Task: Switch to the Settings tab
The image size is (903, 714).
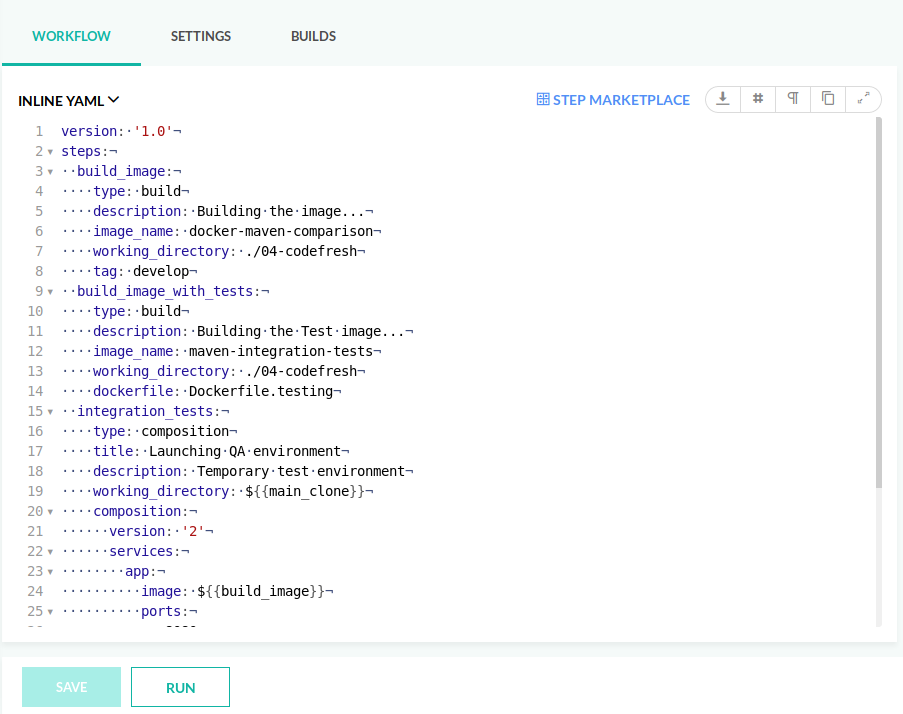Action: pos(200,36)
